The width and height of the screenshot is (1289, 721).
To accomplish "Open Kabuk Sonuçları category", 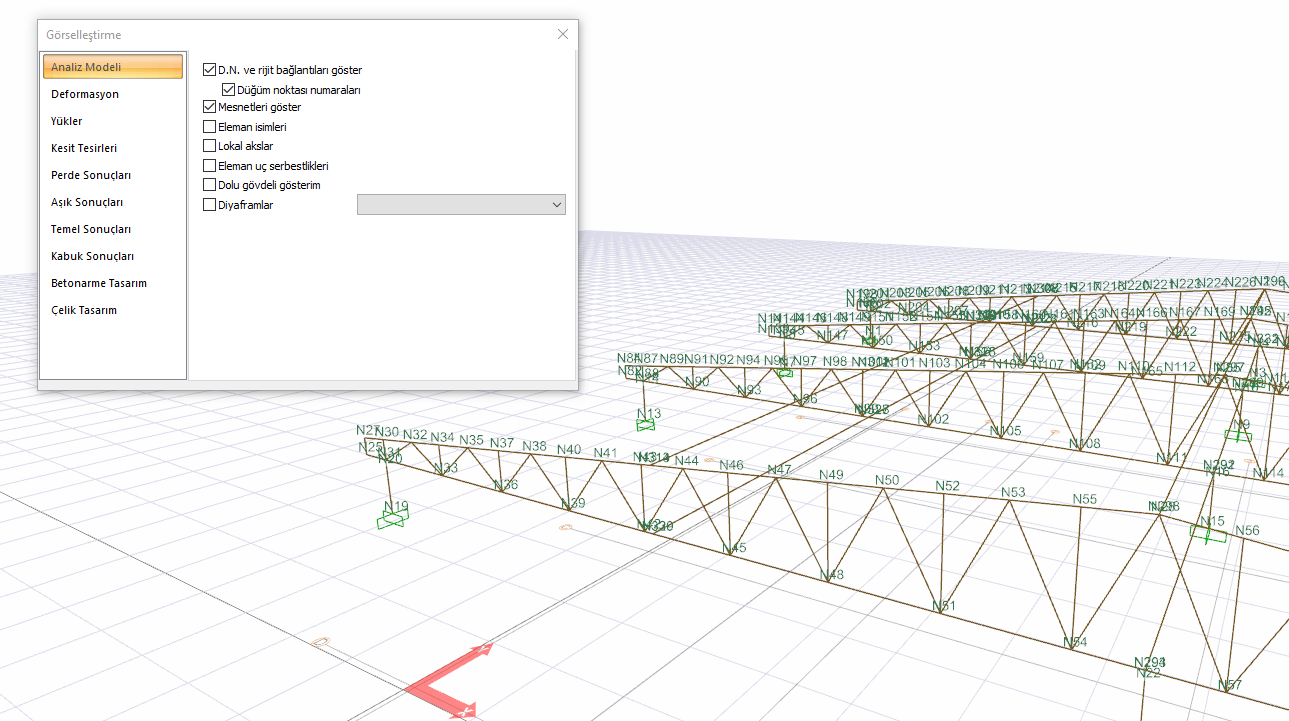I will (92, 256).
